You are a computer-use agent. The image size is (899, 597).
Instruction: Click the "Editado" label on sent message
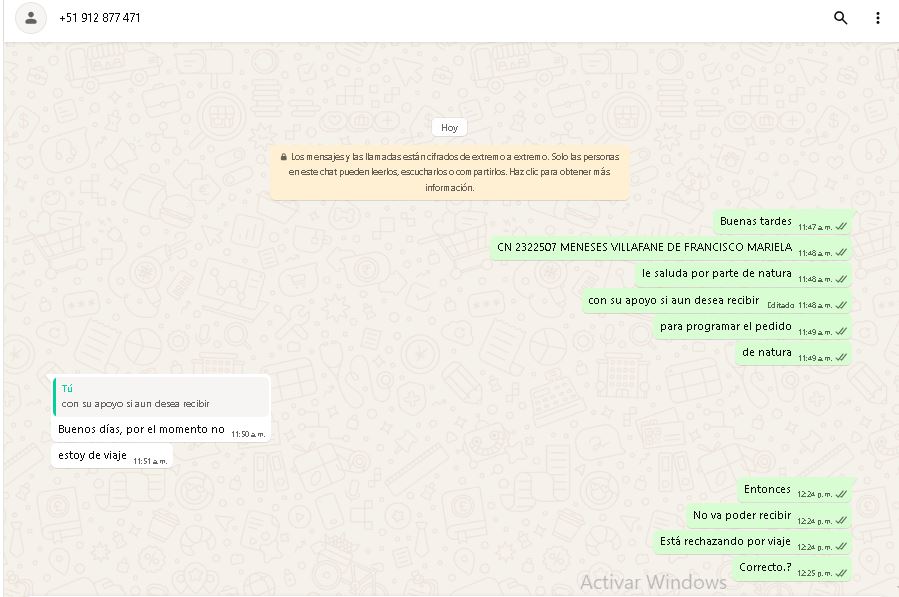(780, 305)
